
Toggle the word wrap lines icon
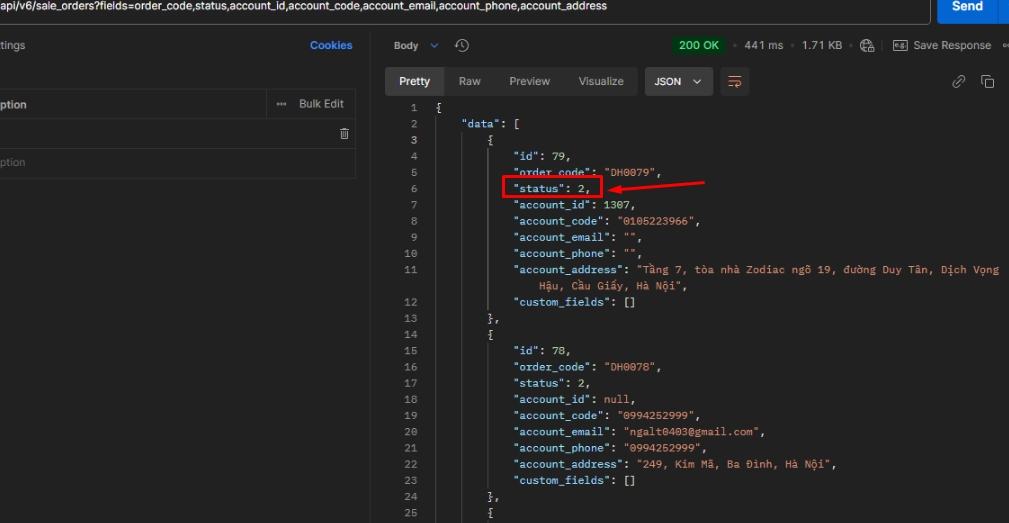tap(734, 82)
